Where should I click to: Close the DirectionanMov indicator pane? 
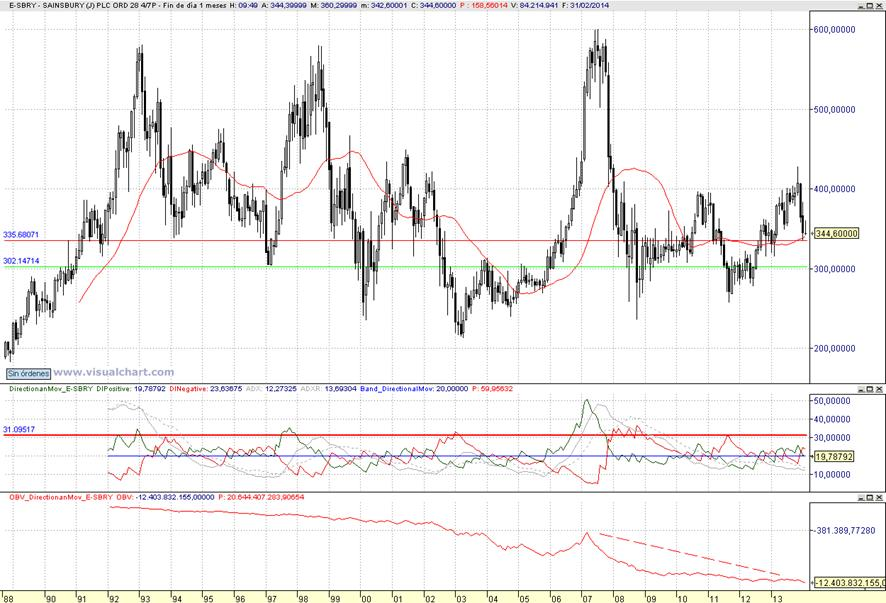tap(879, 389)
